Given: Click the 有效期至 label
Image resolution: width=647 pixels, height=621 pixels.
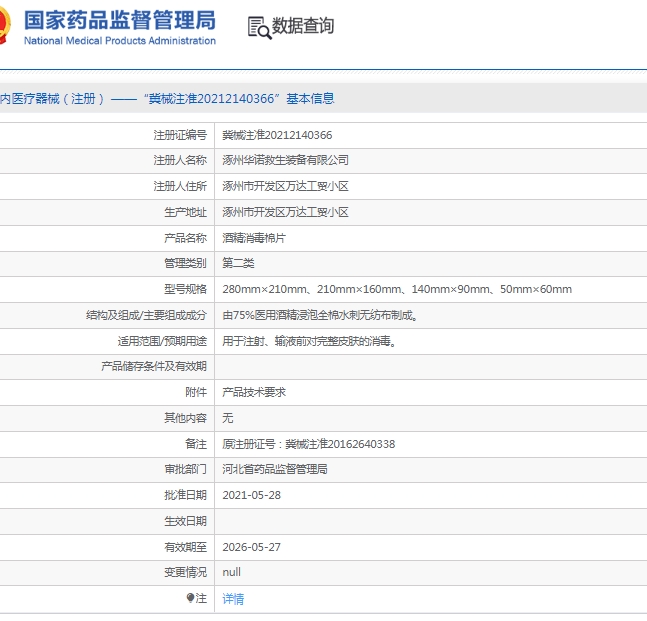Looking at the screenshot, I should [185, 547].
